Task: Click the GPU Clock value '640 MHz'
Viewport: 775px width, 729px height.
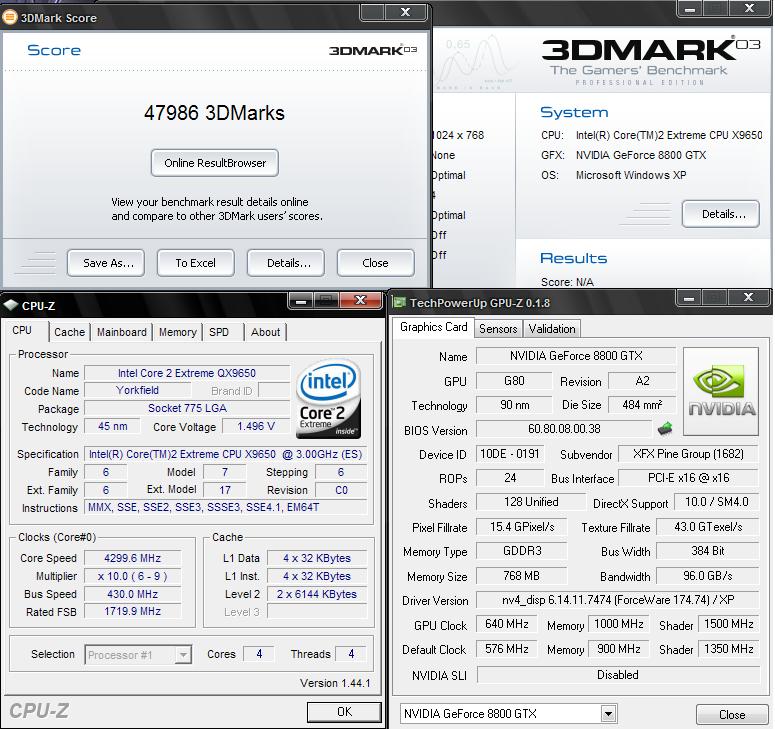Action: [507, 624]
